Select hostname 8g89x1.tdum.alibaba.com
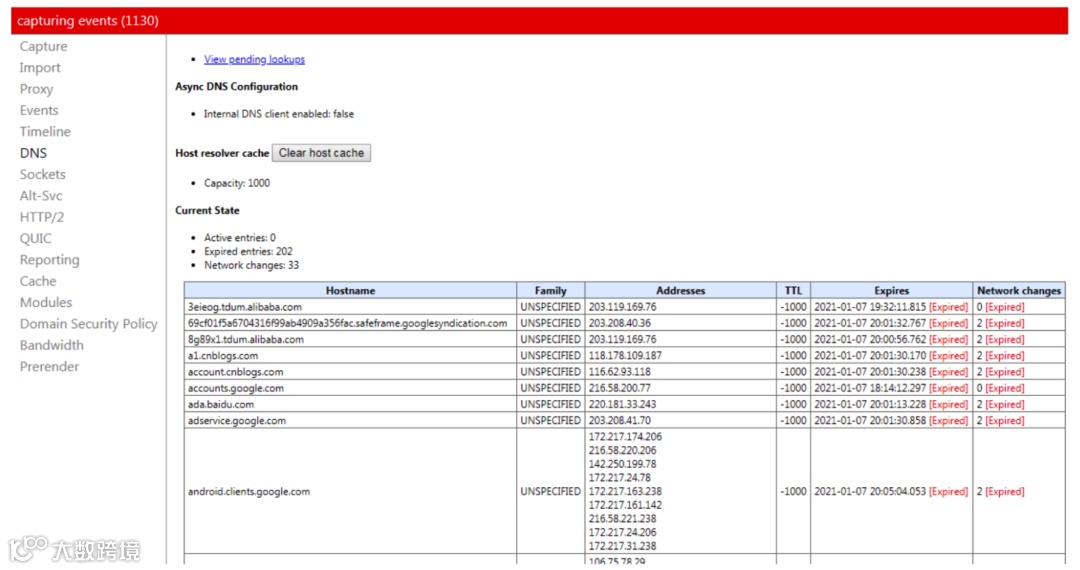 pyautogui.click(x=245, y=339)
